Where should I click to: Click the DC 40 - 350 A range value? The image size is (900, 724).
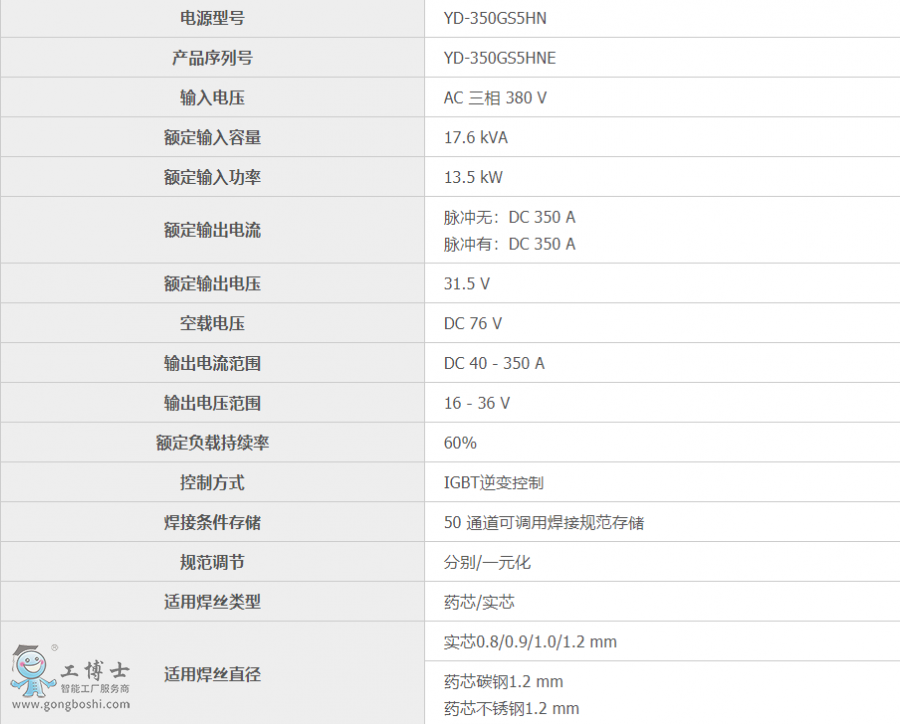[x=494, y=364]
